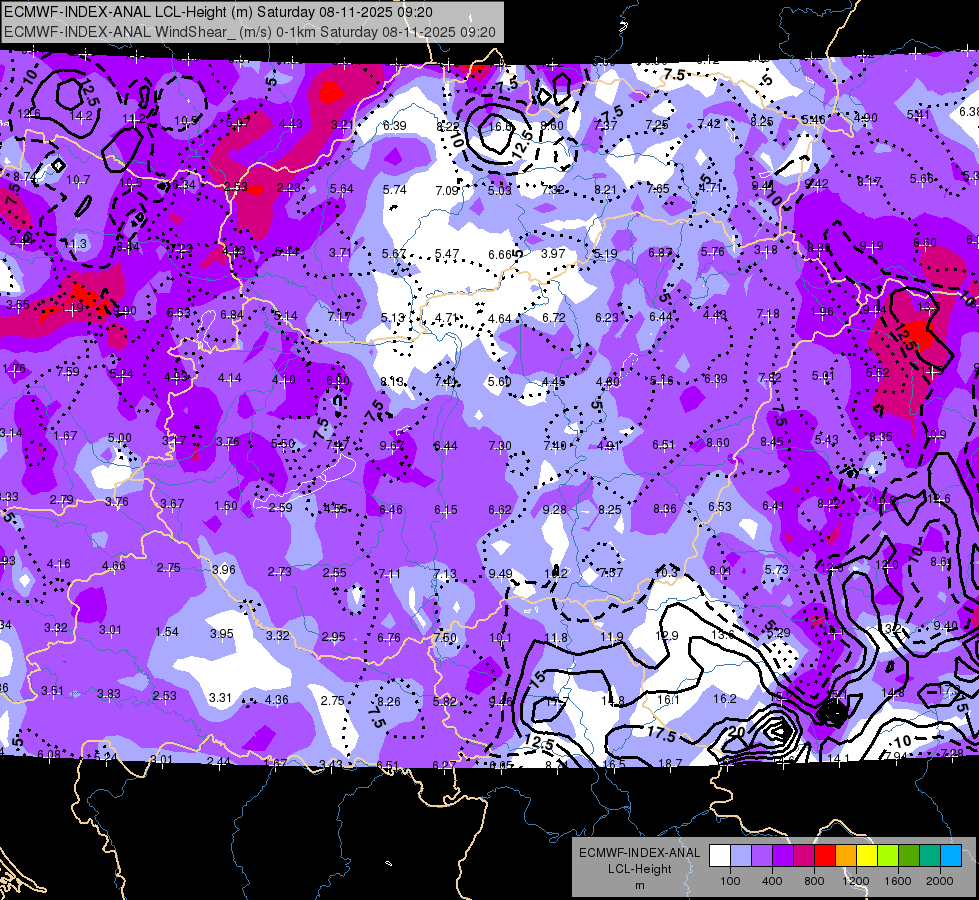979x900 pixels.
Task: Click the wind shear value '5.73'
Action: [776, 570]
